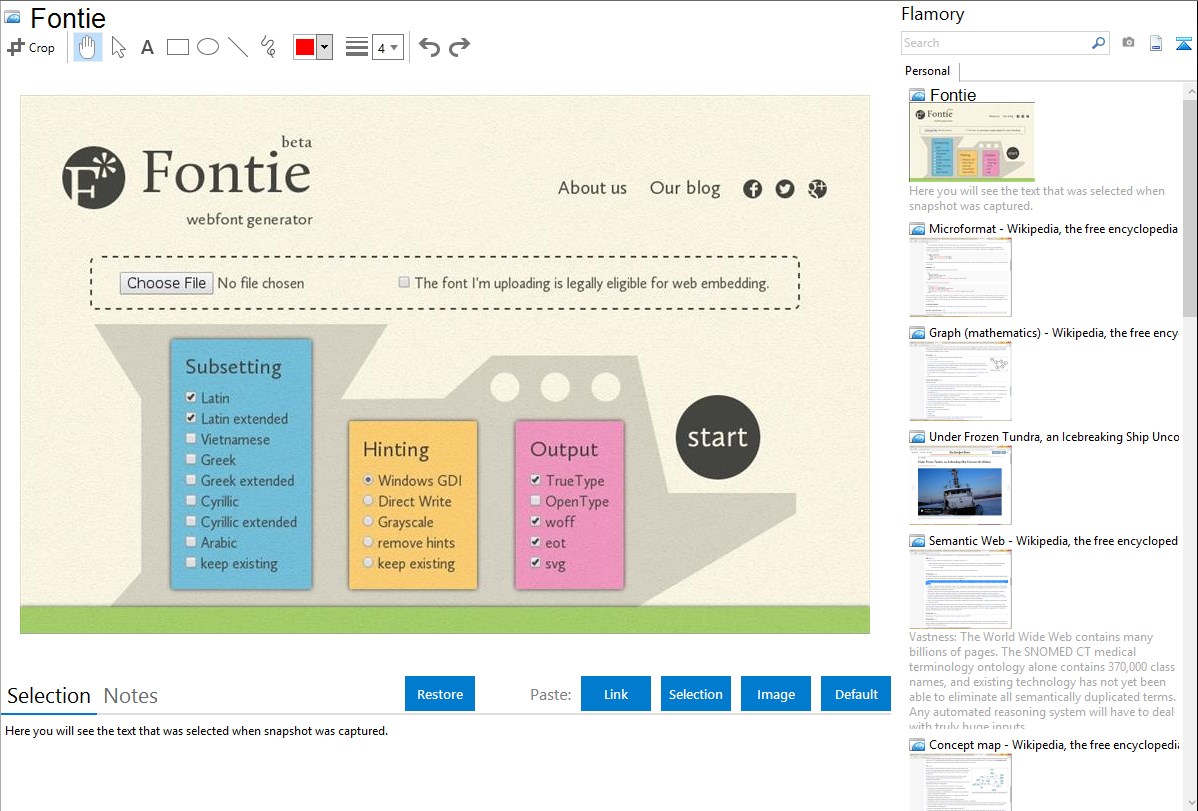Click the round start button

(x=717, y=437)
